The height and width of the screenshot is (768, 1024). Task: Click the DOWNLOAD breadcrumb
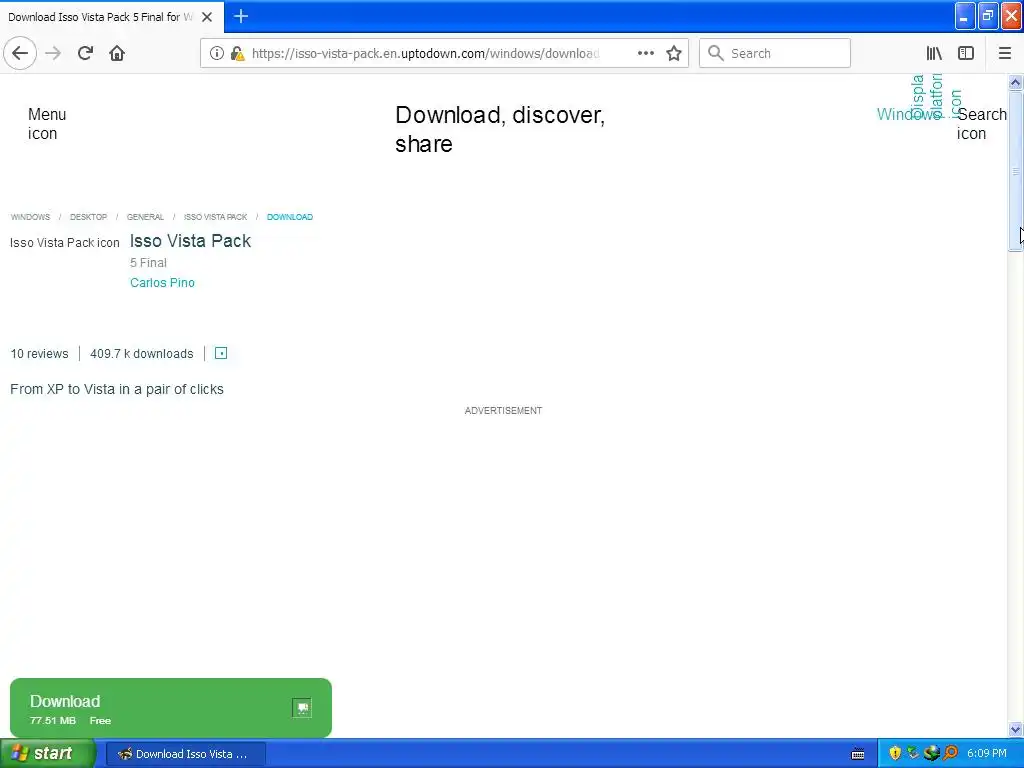[290, 217]
